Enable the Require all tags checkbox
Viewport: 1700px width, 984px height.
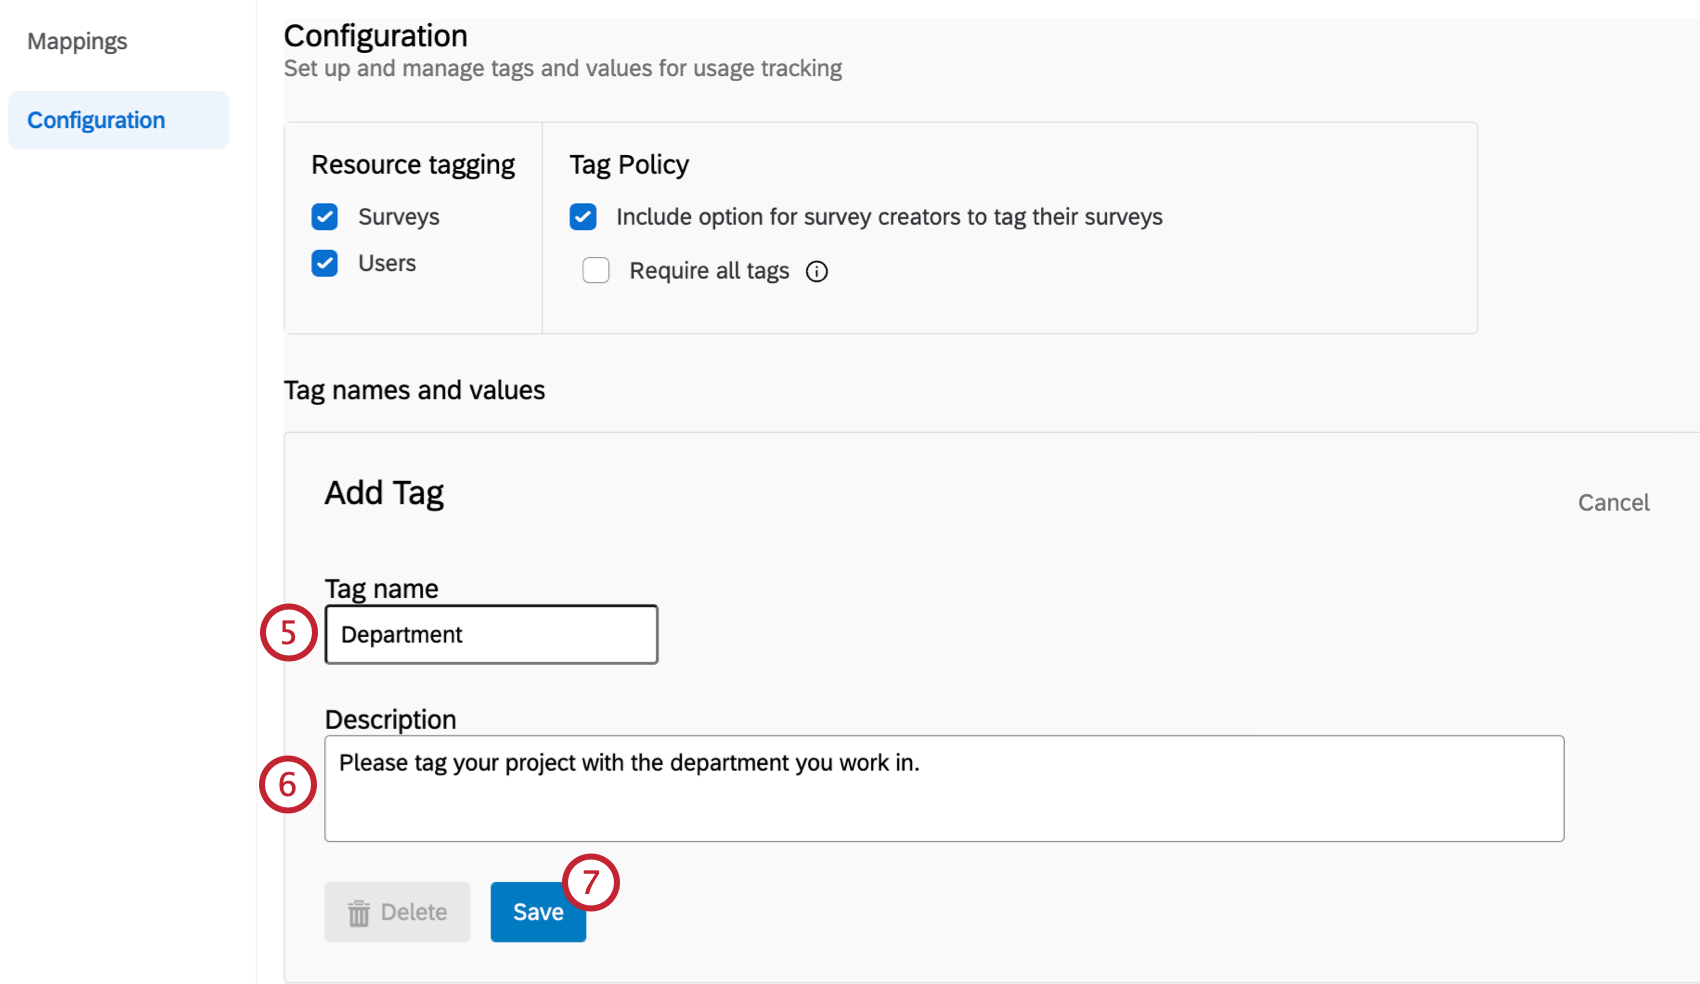[x=596, y=270]
